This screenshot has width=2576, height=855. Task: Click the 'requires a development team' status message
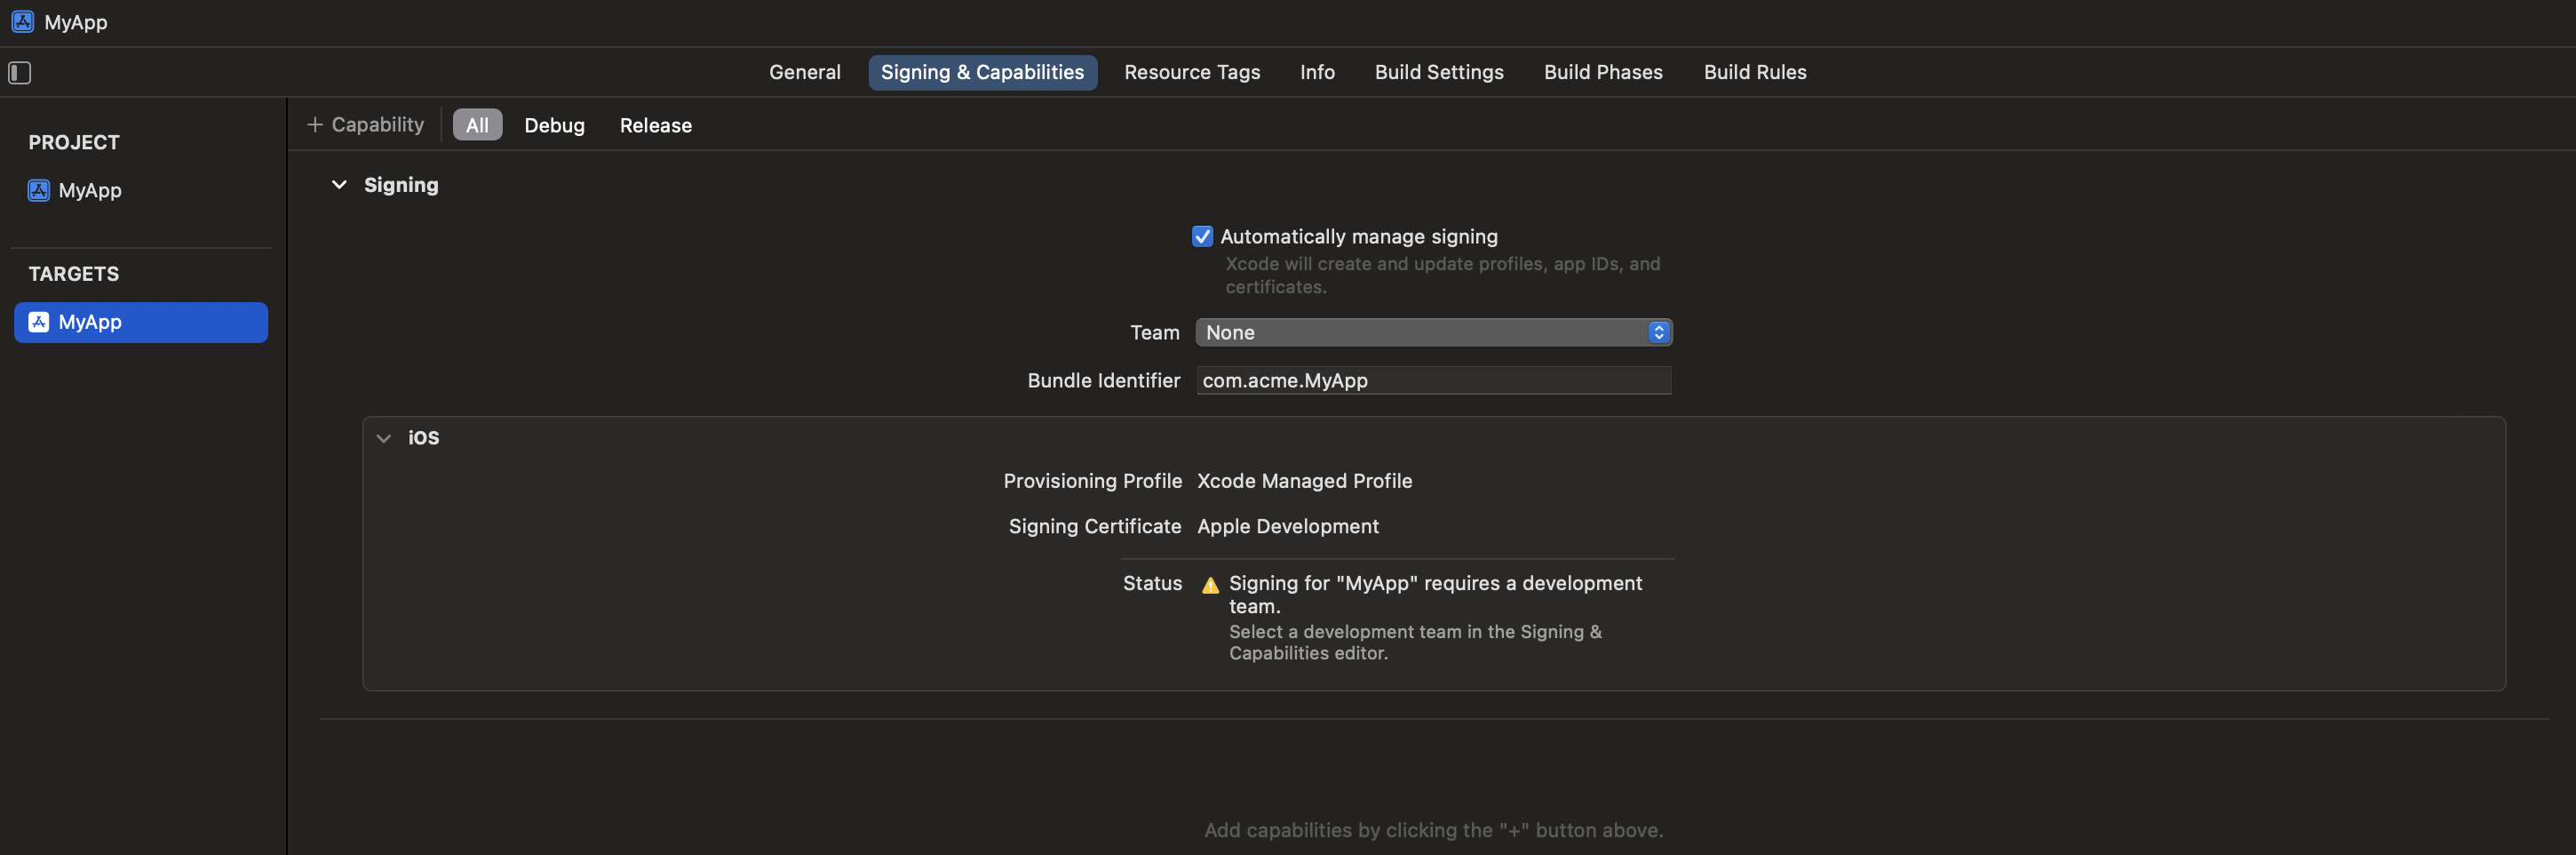click(1435, 594)
